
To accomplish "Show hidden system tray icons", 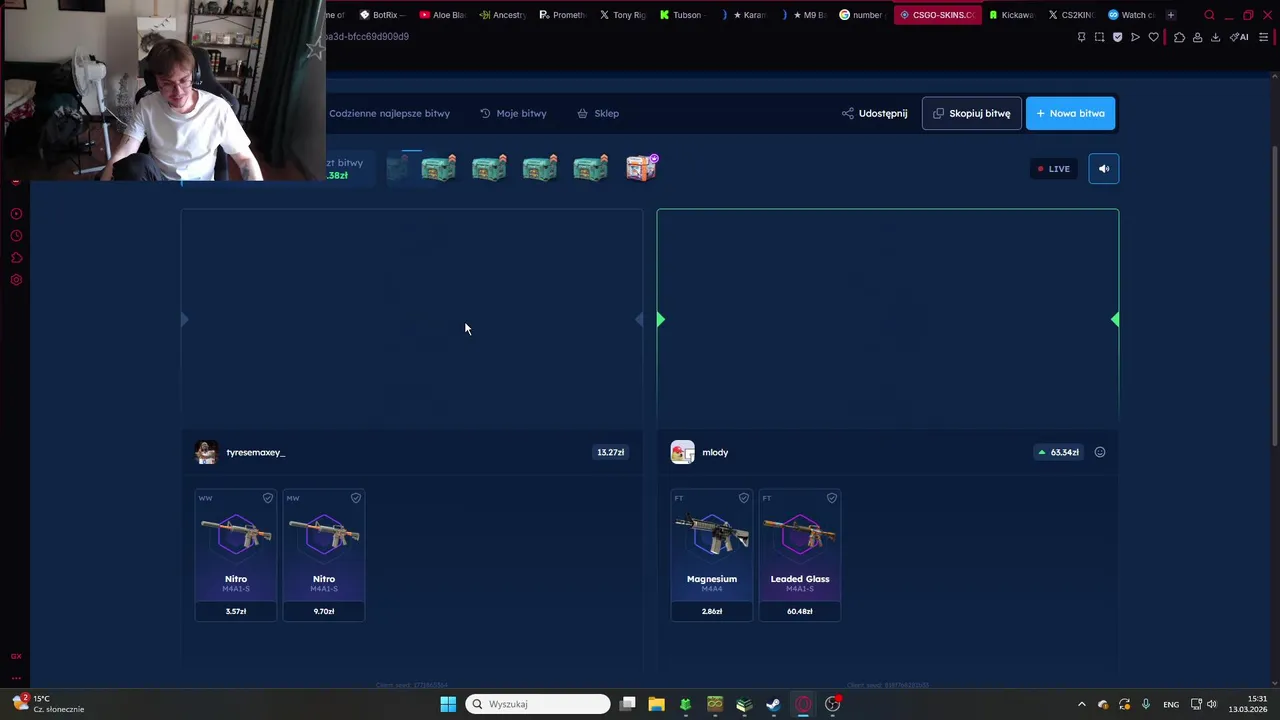I will (x=1081, y=704).
